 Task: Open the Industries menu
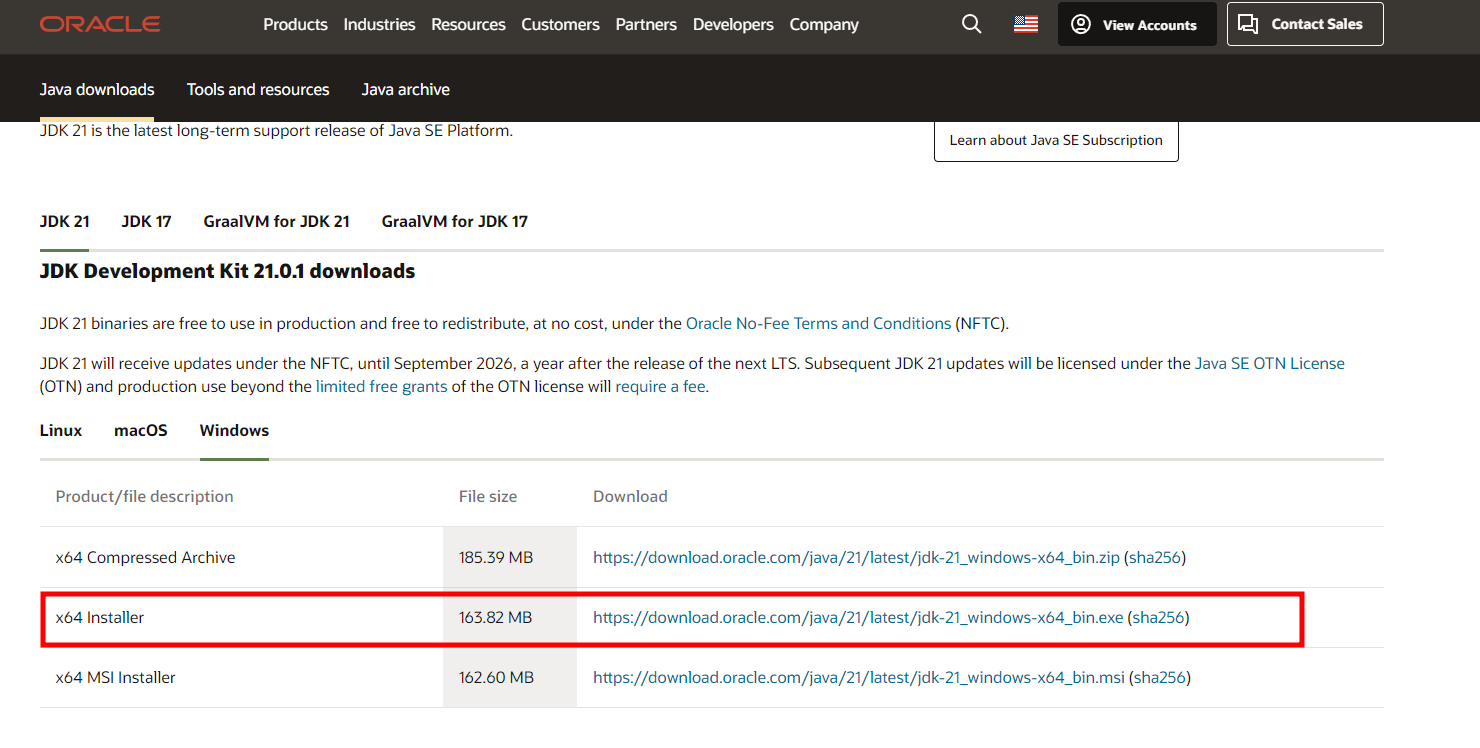379,24
